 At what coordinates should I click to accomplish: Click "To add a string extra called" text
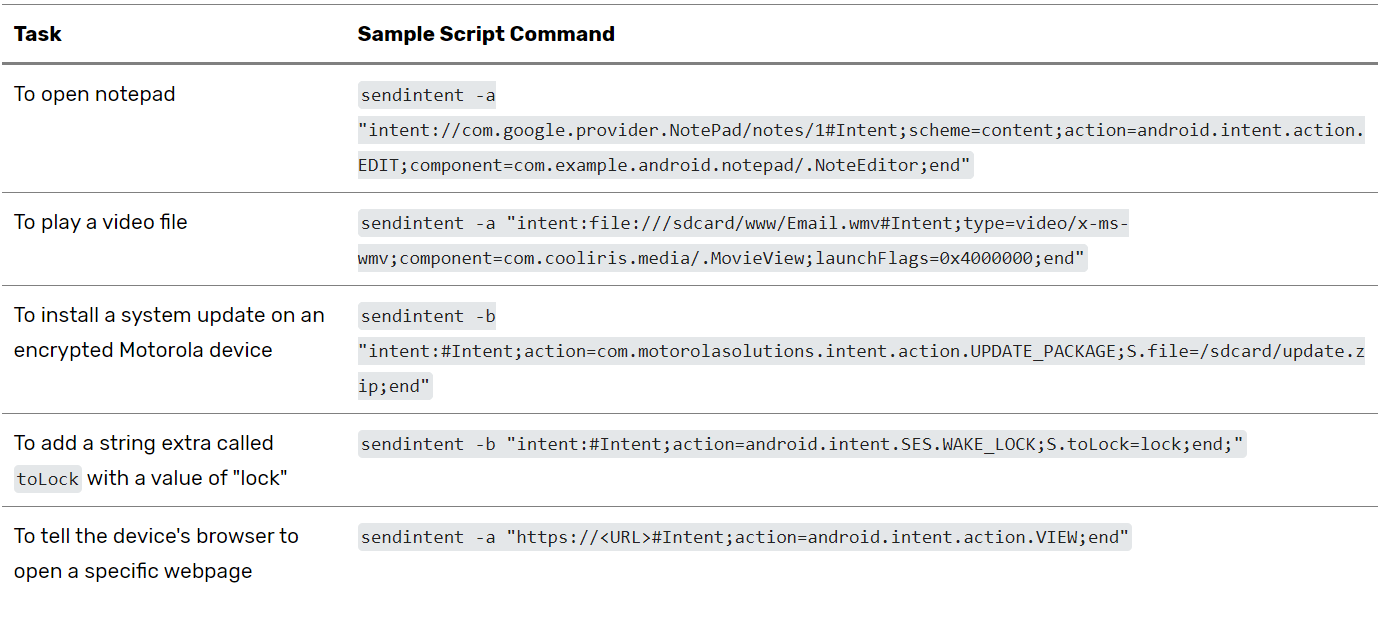(144, 443)
